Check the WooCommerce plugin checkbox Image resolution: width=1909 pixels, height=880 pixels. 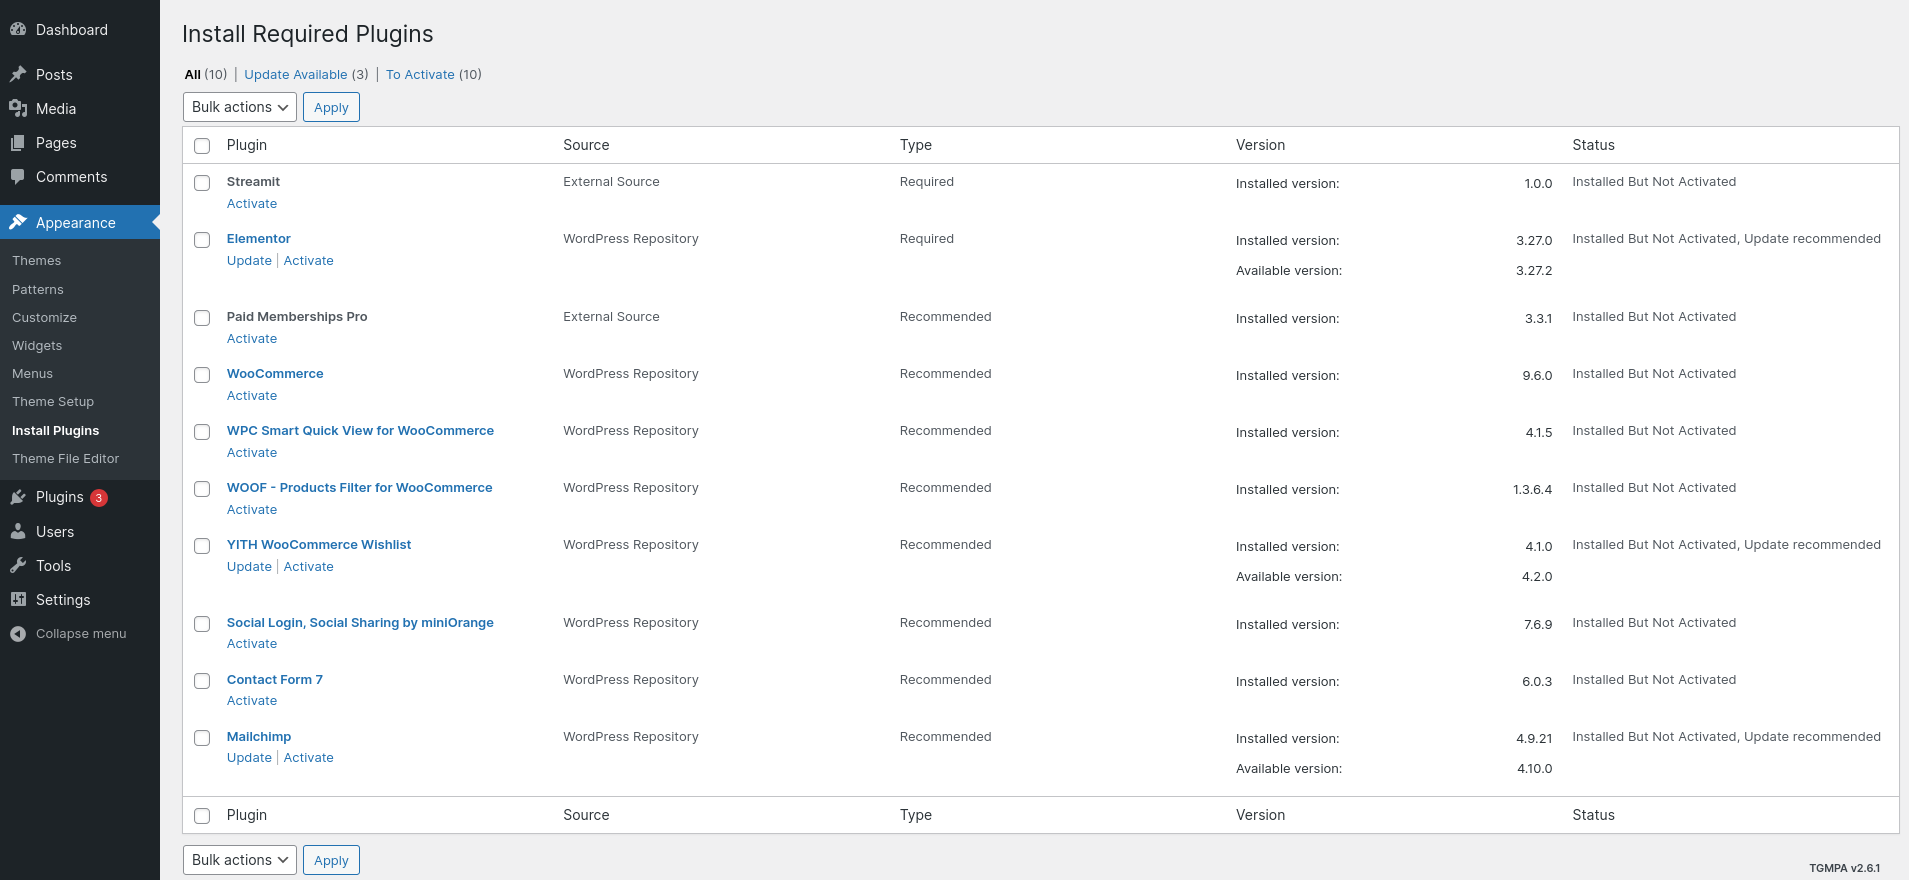point(202,375)
